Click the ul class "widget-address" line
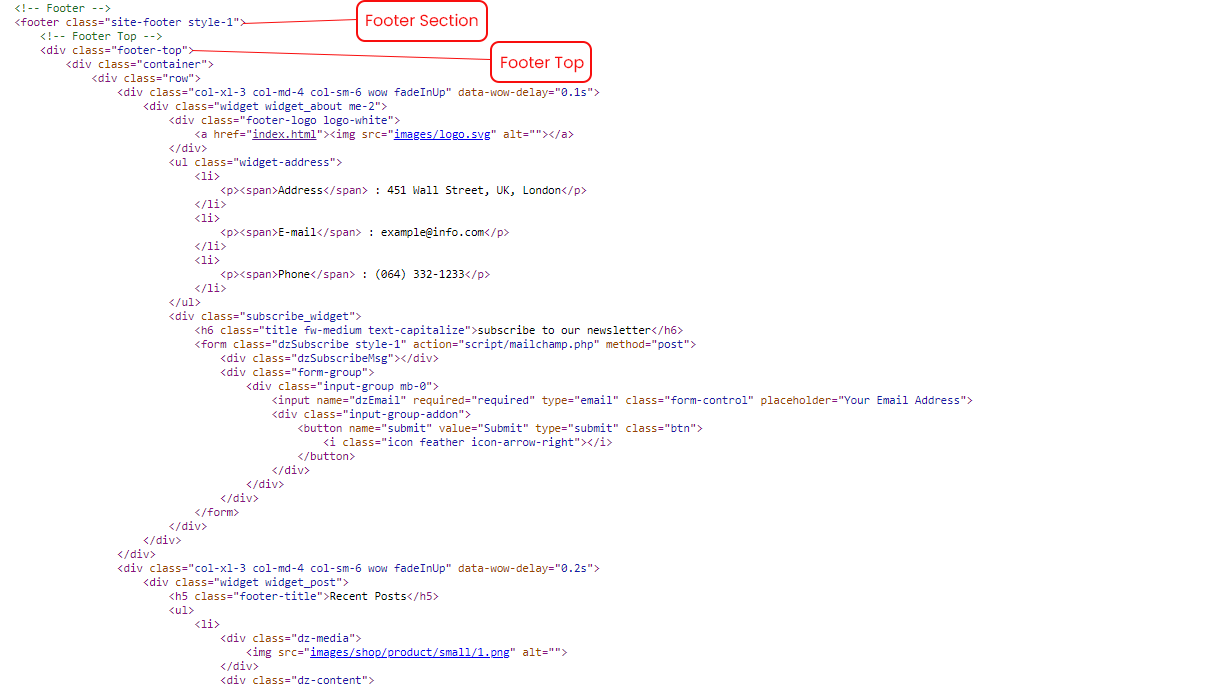This screenshot has width=1220, height=689. [x=255, y=162]
